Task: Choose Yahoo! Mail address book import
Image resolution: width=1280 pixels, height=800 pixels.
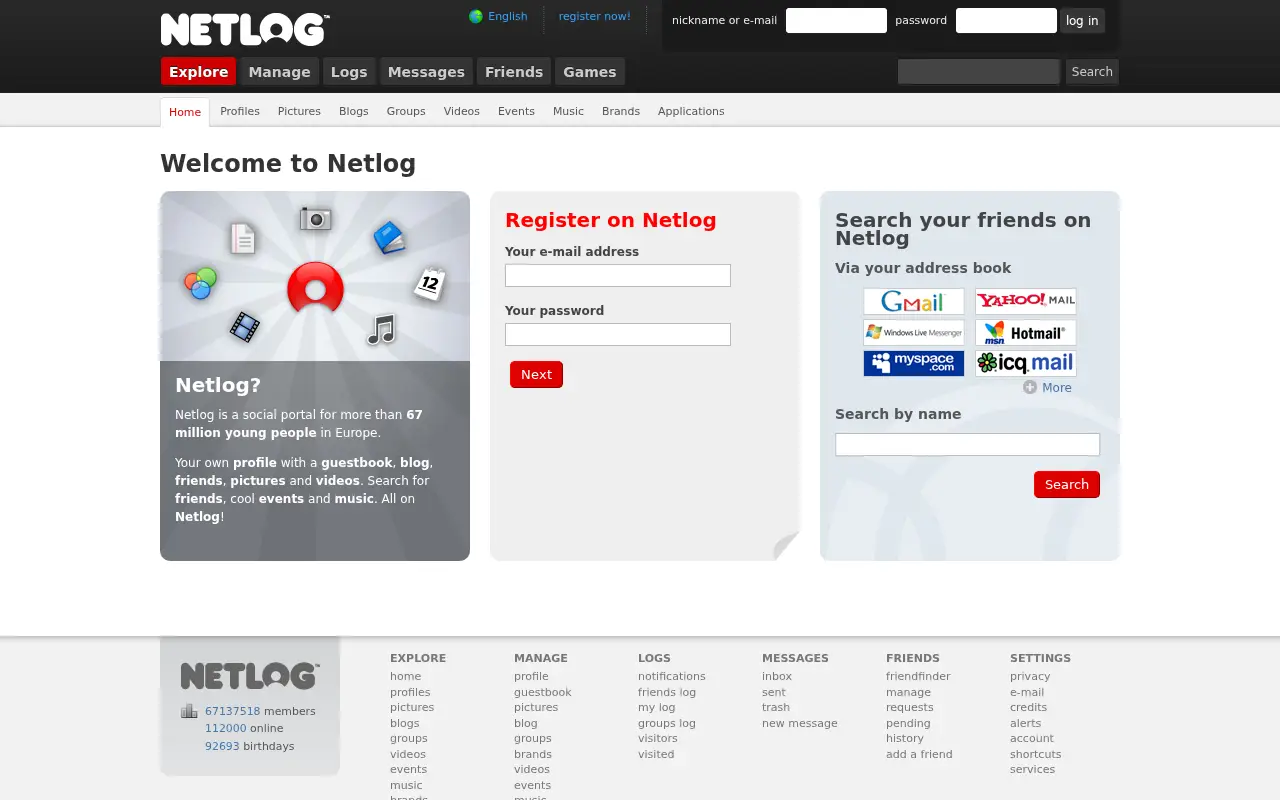Action: click(1026, 301)
